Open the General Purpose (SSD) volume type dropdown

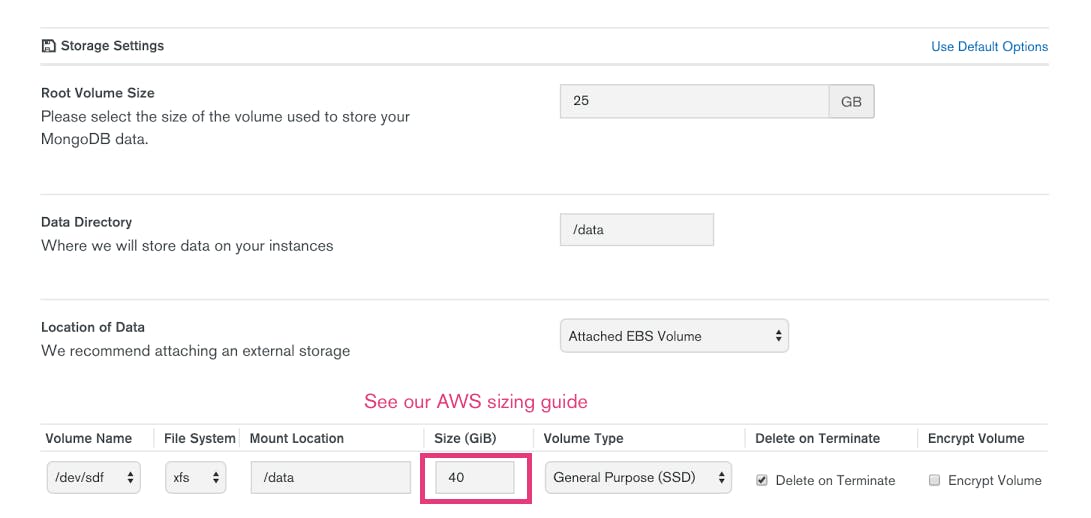click(x=638, y=478)
